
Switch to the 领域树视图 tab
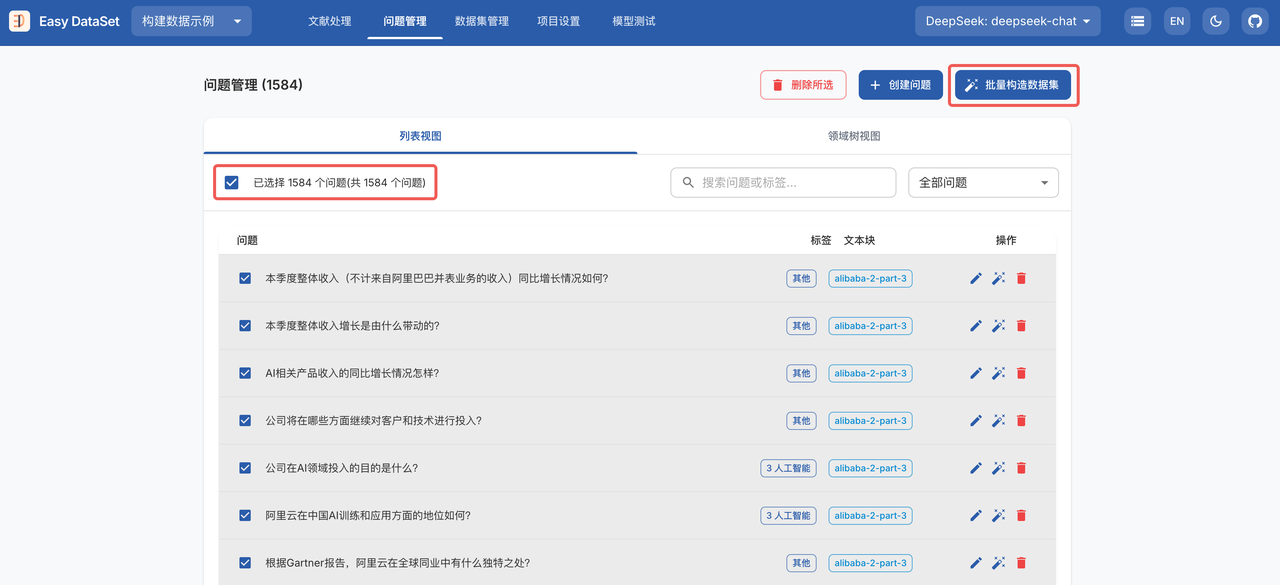pos(853,136)
